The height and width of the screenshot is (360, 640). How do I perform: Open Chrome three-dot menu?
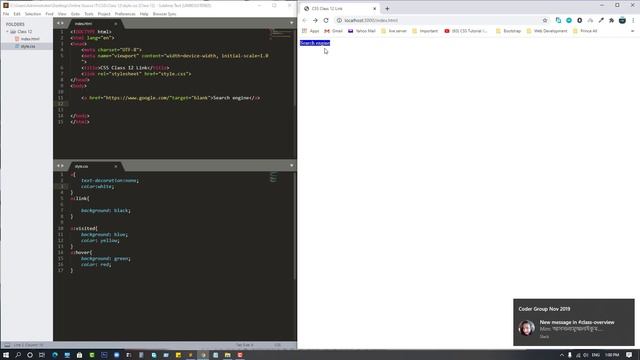tap(633, 20)
